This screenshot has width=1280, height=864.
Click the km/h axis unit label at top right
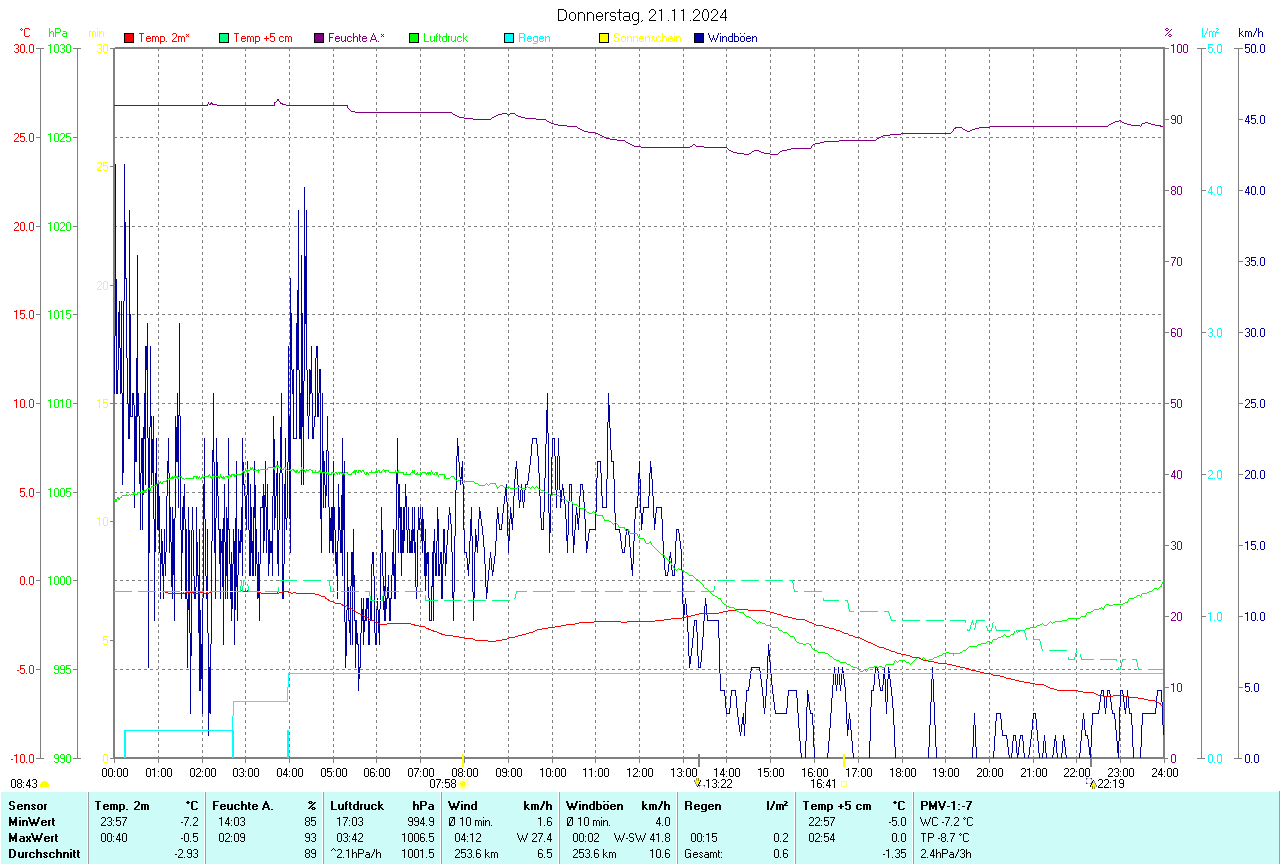click(1250, 33)
